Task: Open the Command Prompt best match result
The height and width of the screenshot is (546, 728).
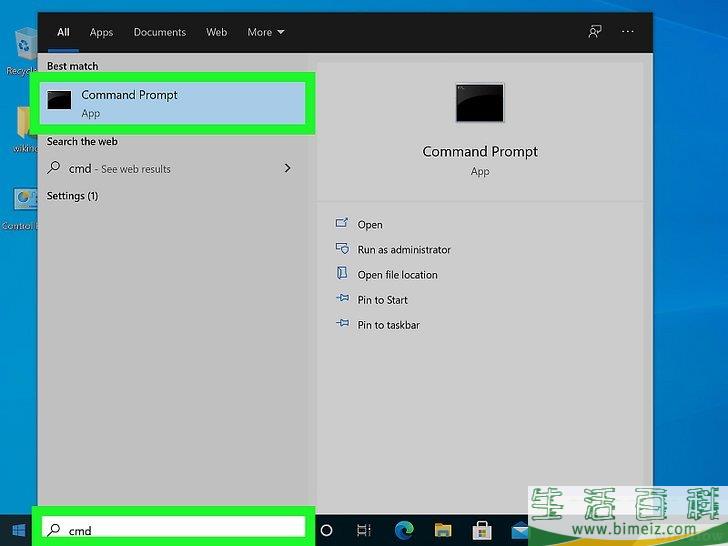Action: 172,103
